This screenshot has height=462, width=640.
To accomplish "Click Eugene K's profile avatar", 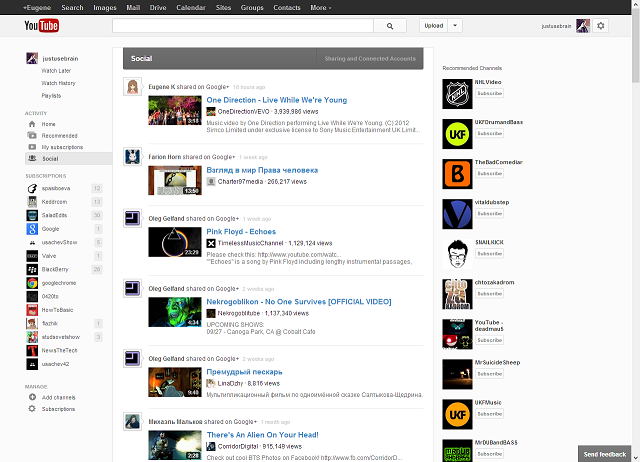I will point(133,87).
